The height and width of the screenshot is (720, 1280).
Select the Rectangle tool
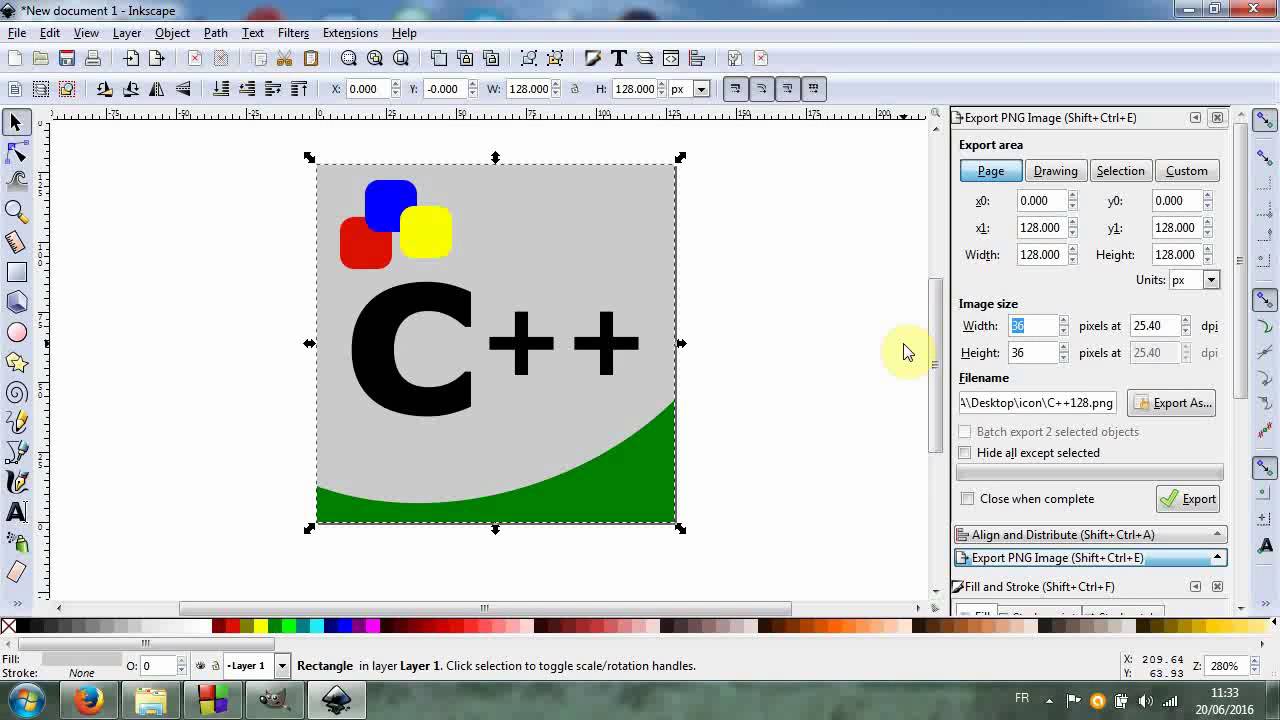(x=16, y=271)
